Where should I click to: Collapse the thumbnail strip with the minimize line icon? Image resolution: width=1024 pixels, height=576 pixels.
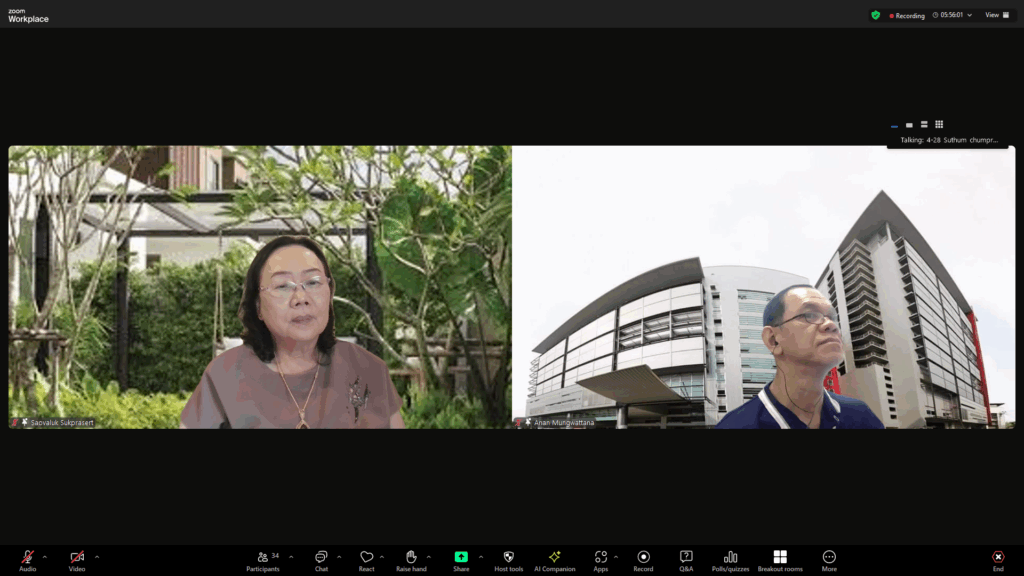(895, 126)
